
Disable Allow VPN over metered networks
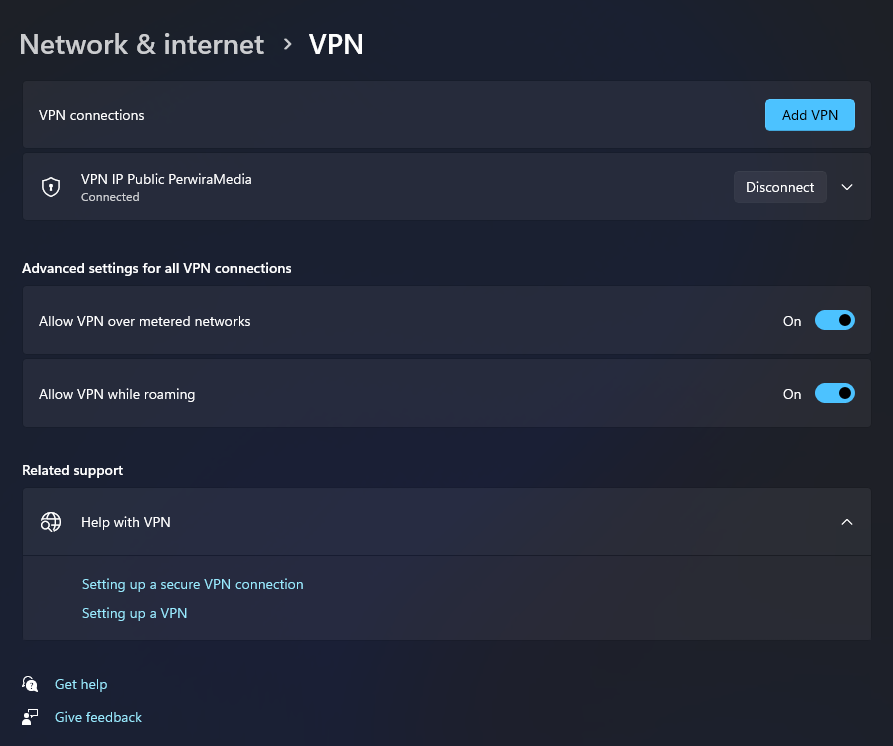(835, 320)
